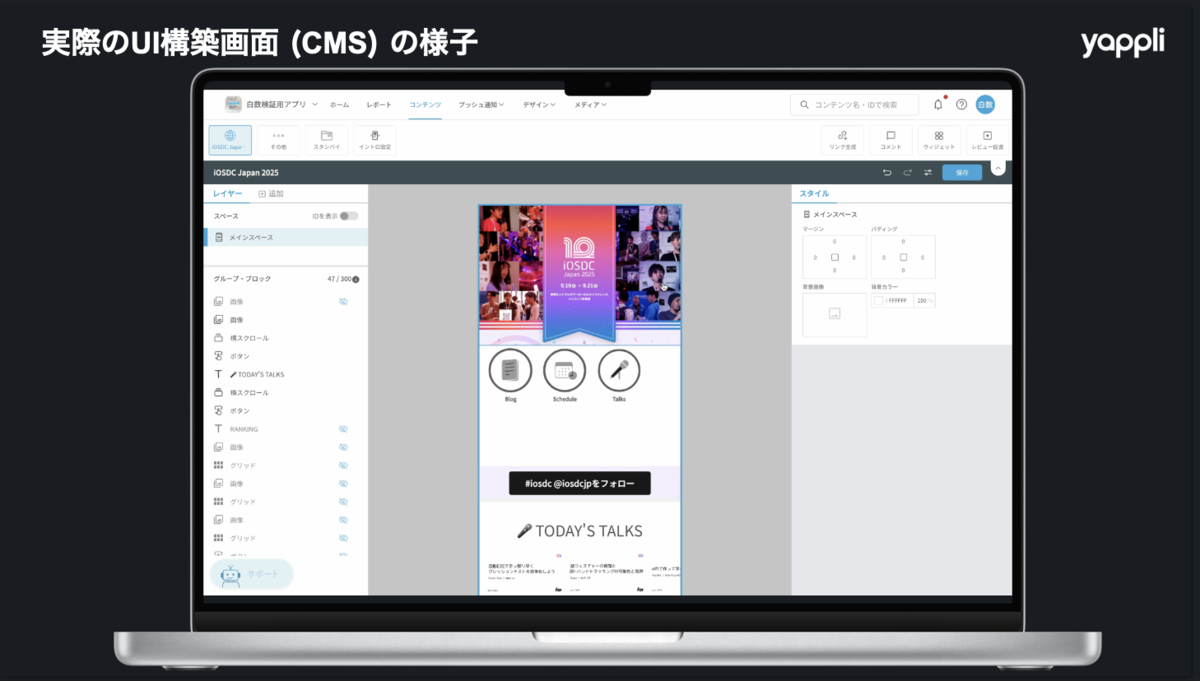Select the スタイル tab
This screenshot has width=1200, height=681.
point(814,193)
